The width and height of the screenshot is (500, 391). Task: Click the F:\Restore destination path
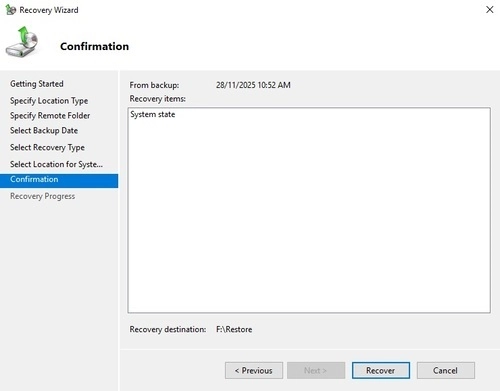coord(234,329)
